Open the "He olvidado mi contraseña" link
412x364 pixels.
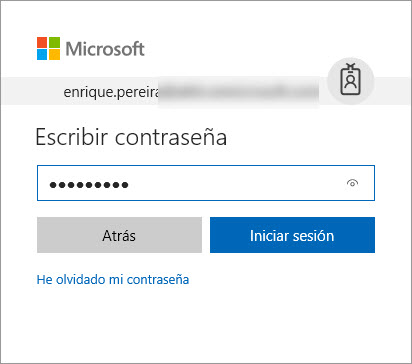(x=113, y=279)
